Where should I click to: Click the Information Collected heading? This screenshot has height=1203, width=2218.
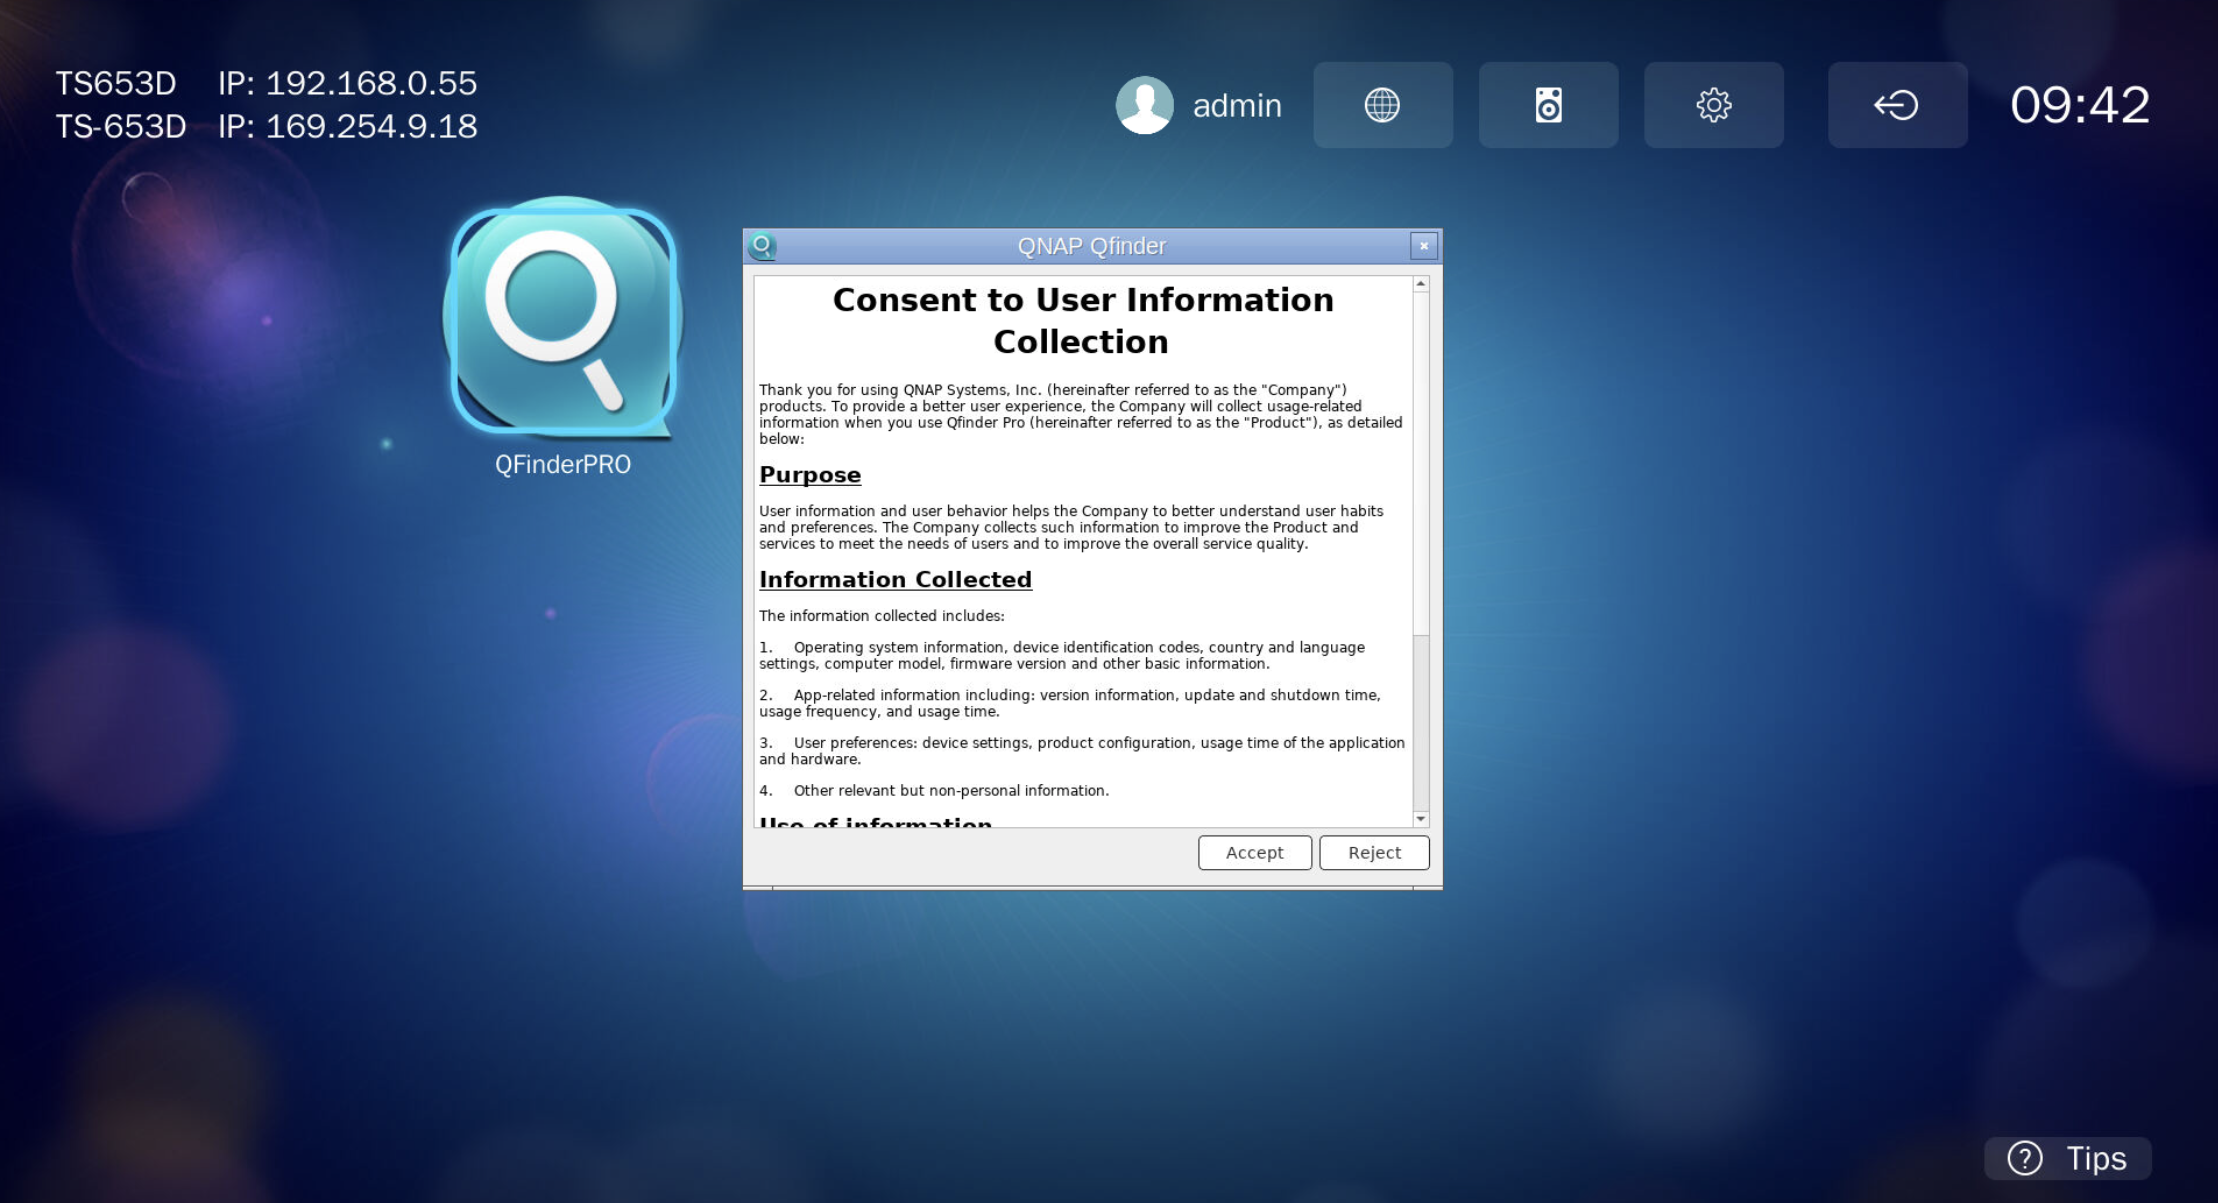click(x=895, y=580)
